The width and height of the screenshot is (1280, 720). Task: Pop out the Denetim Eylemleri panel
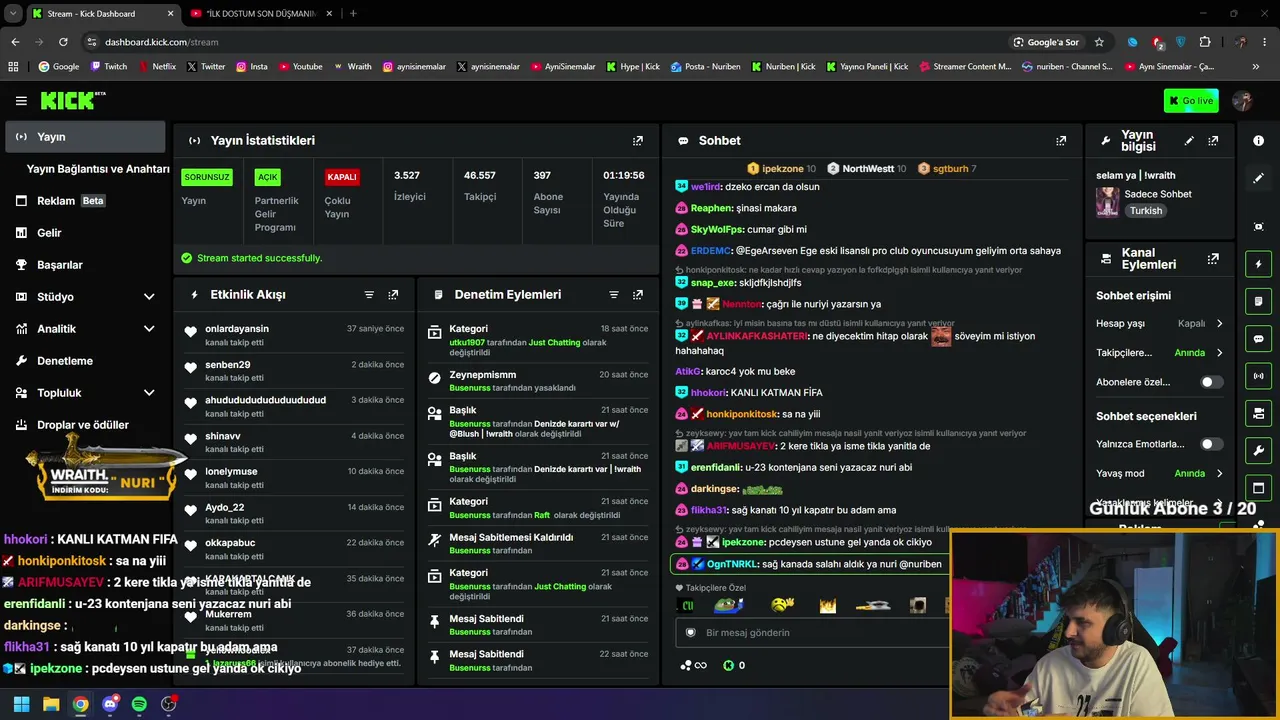[x=638, y=295]
